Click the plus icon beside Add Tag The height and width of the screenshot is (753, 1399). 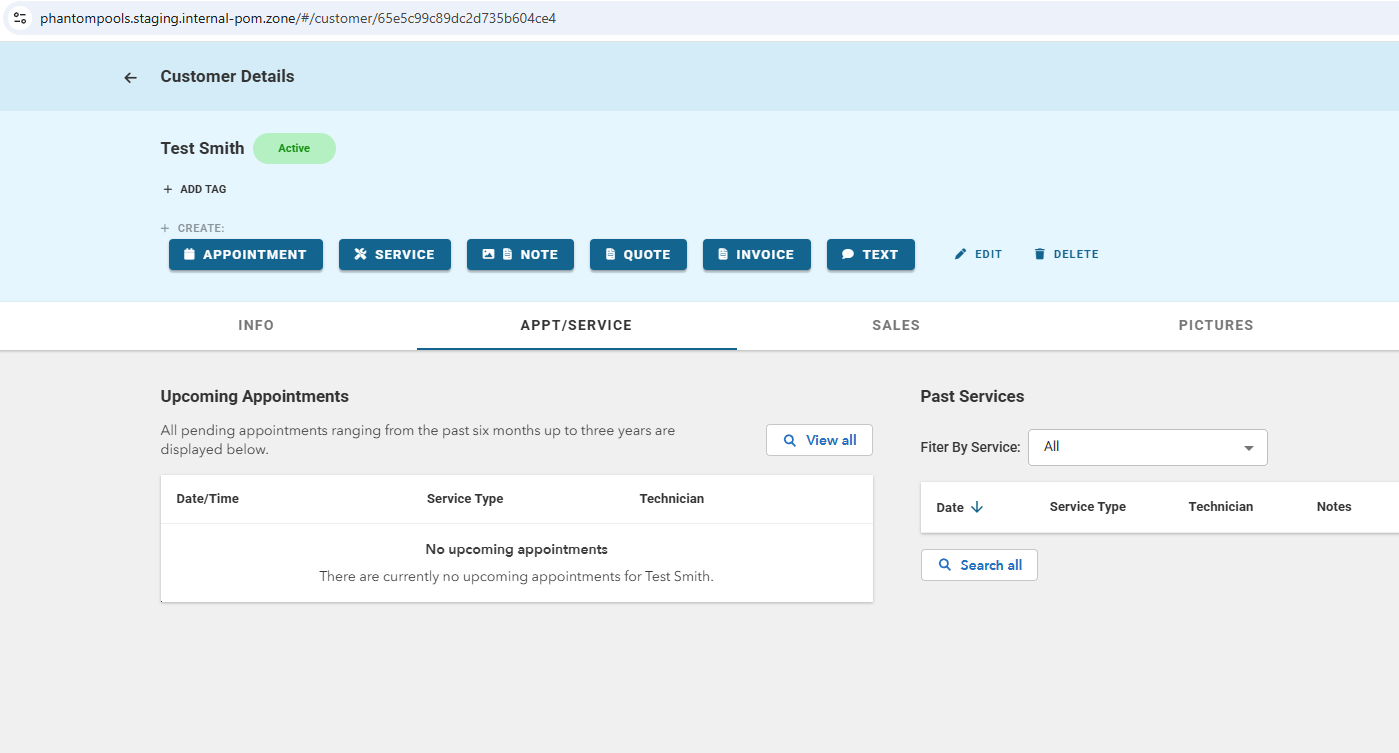coord(167,189)
